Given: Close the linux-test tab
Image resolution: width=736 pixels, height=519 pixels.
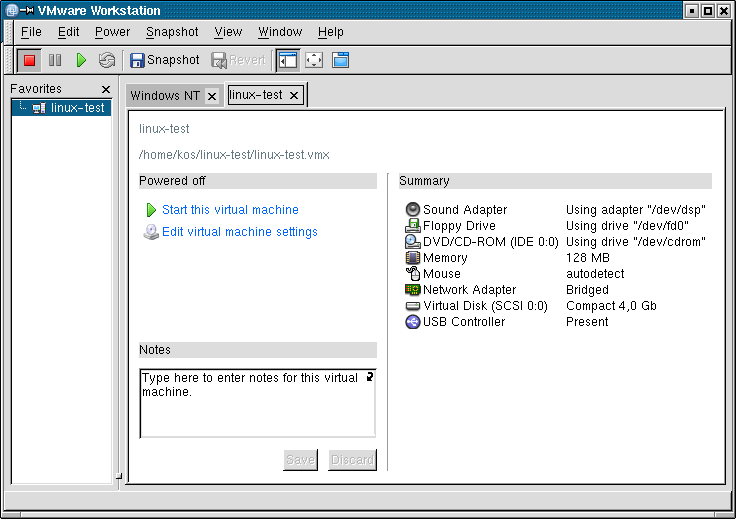Looking at the screenshot, I should [x=294, y=95].
